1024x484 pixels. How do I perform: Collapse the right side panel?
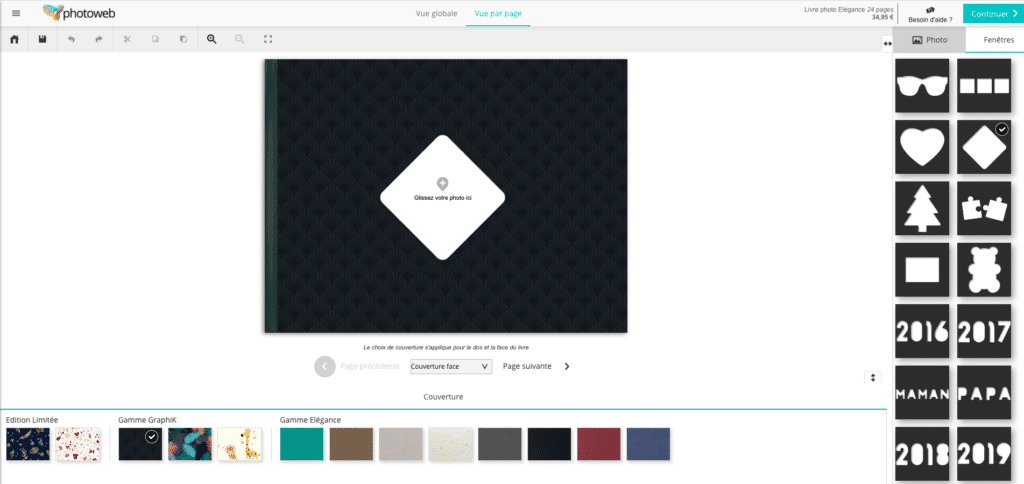click(887, 42)
